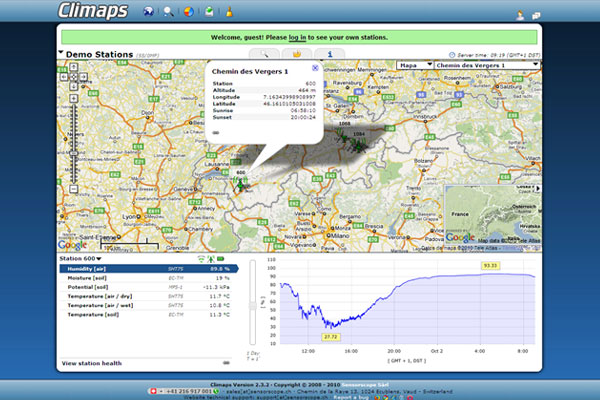Click View station health
The width and height of the screenshot is (600, 400).
click(x=91, y=363)
